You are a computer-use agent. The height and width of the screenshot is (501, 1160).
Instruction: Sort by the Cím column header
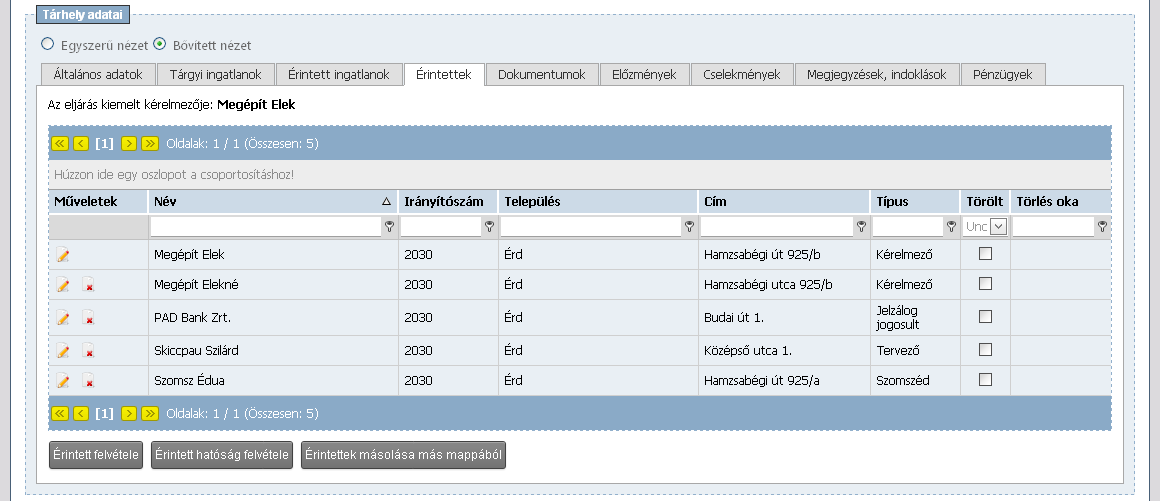[783, 201]
